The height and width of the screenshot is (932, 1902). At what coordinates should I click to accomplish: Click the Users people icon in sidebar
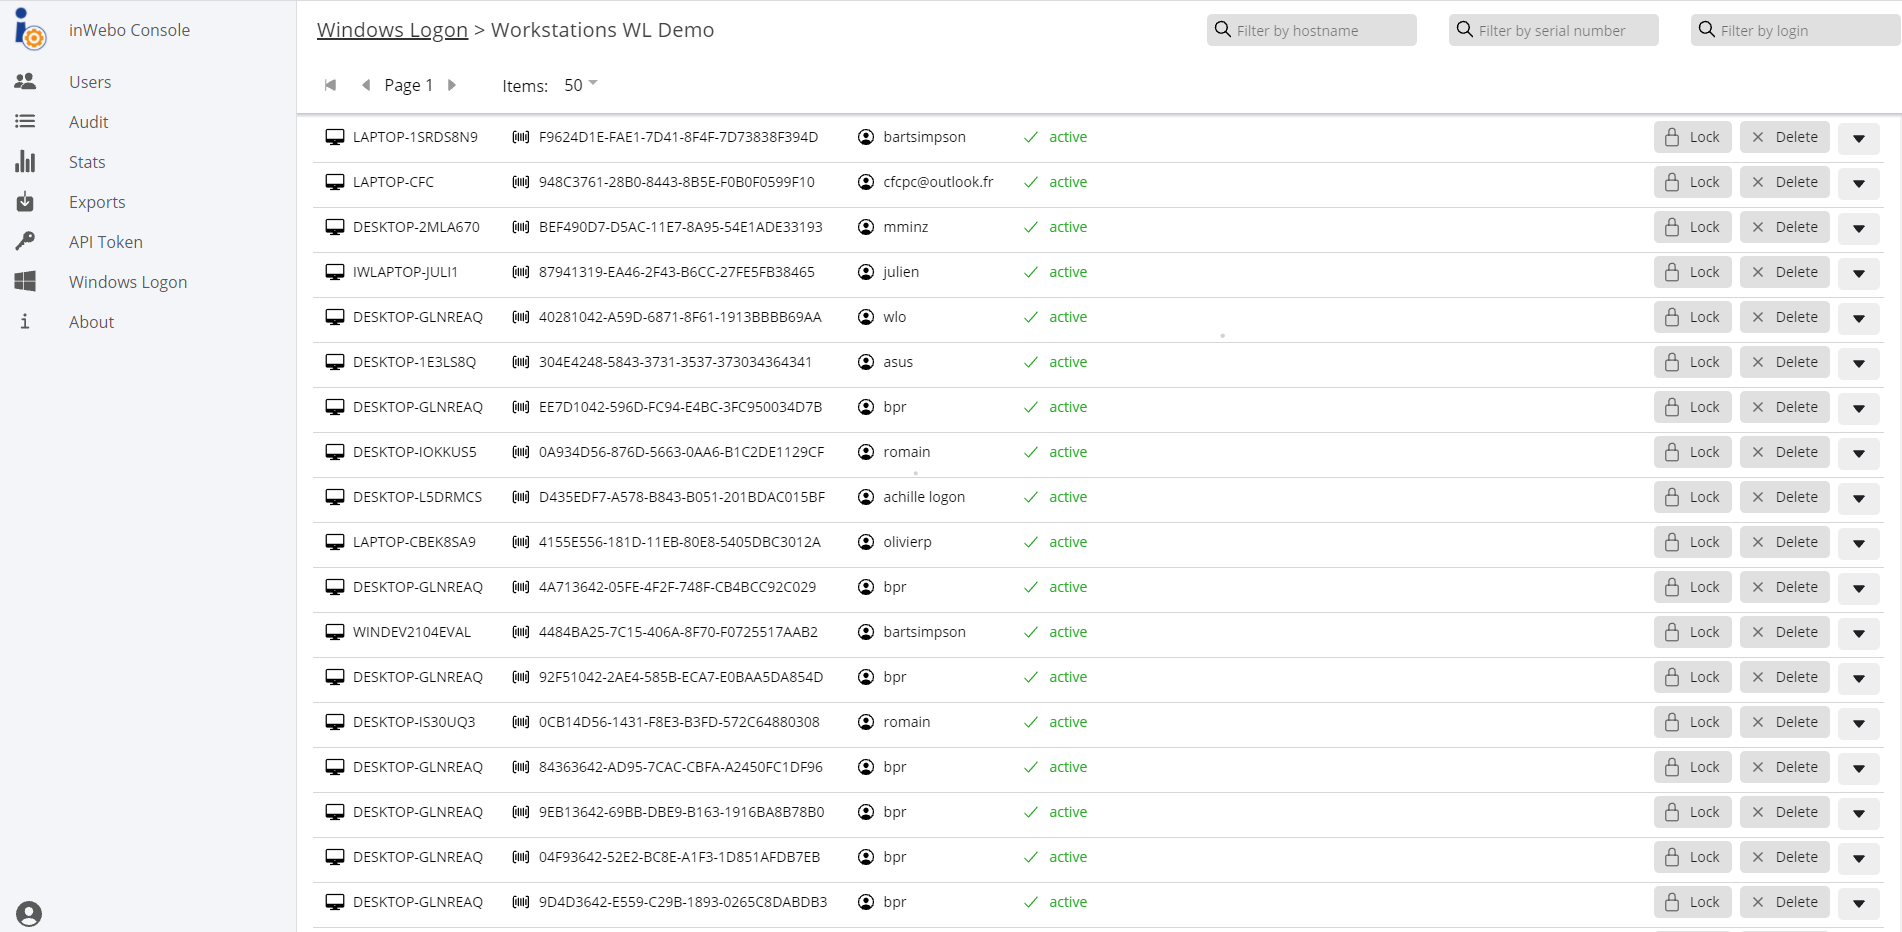point(25,82)
